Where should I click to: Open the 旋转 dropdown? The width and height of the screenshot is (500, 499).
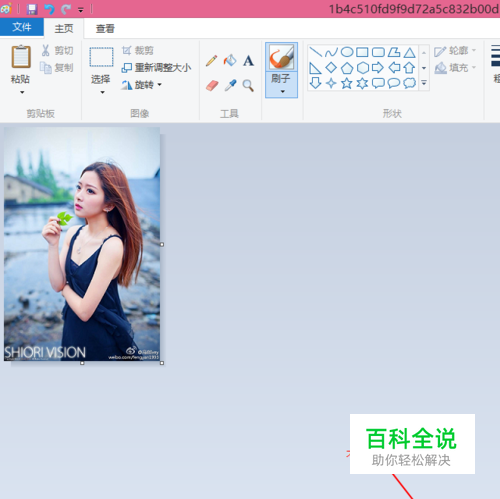[x=141, y=85]
